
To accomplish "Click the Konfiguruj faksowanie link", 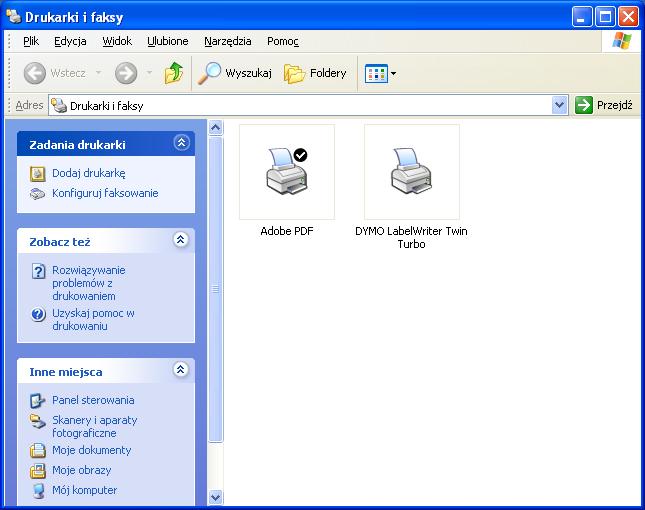I will [105, 193].
